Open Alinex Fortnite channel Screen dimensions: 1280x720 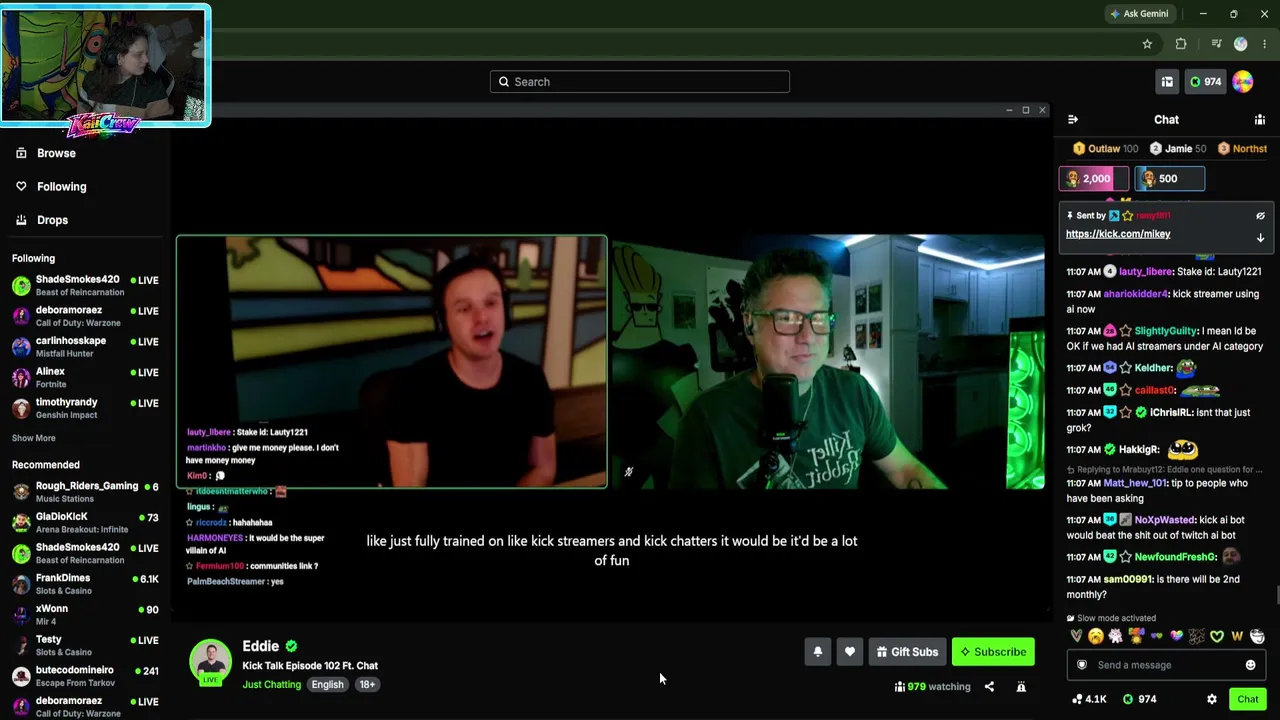86,378
